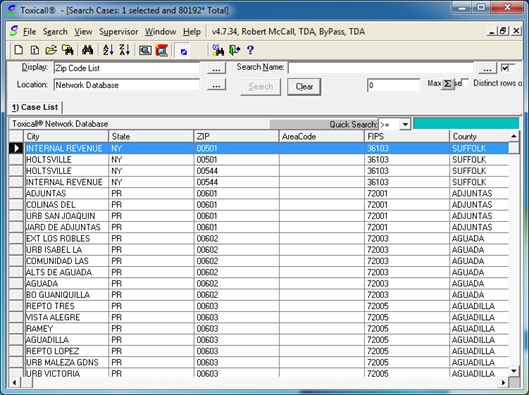Click the AreaCode column header
The image size is (529, 395).
(x=322, y=137)
